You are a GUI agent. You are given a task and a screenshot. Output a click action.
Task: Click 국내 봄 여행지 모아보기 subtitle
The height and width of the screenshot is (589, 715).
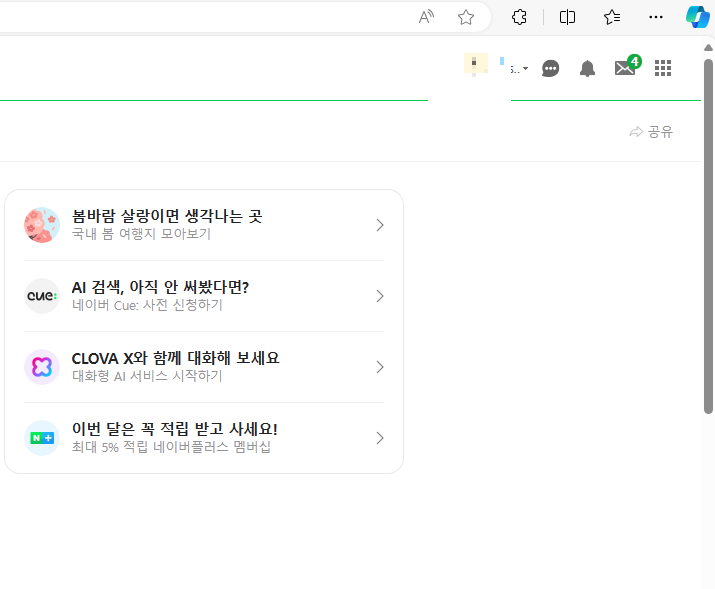coord(141,234)
